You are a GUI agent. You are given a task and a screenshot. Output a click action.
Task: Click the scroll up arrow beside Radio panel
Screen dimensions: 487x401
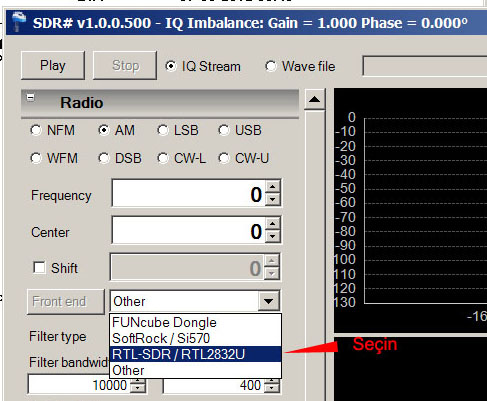pyautogui.click(x=315, y=99)
